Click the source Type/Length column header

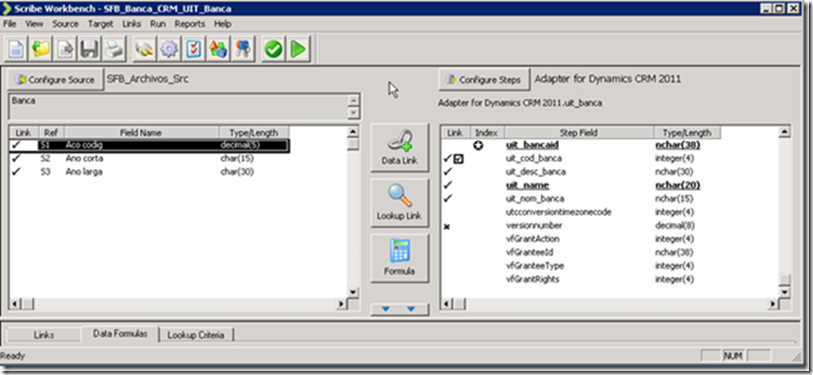[254, 133]
